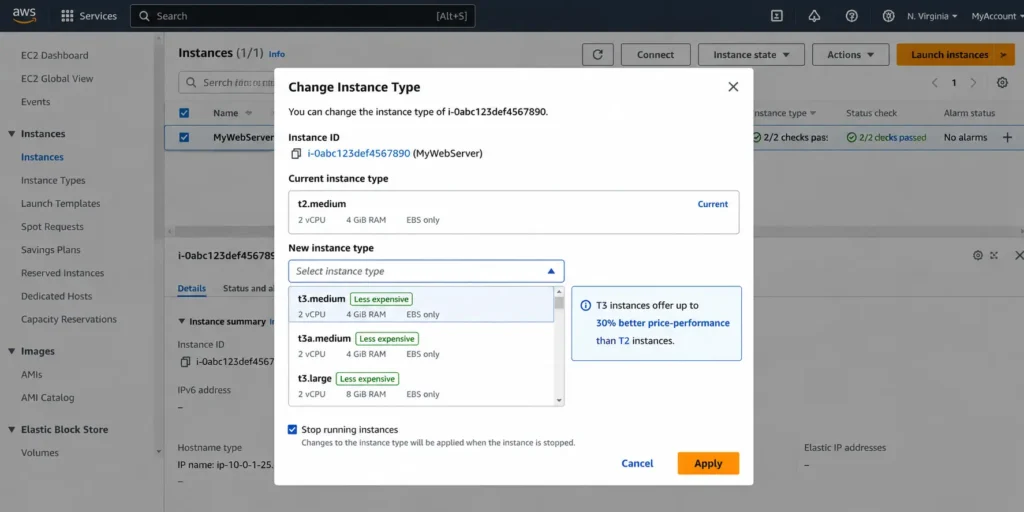This screenshot has height=512, width=1024.
Task: Choose the t3a.medium option
Action: click(x=421, y=345)
